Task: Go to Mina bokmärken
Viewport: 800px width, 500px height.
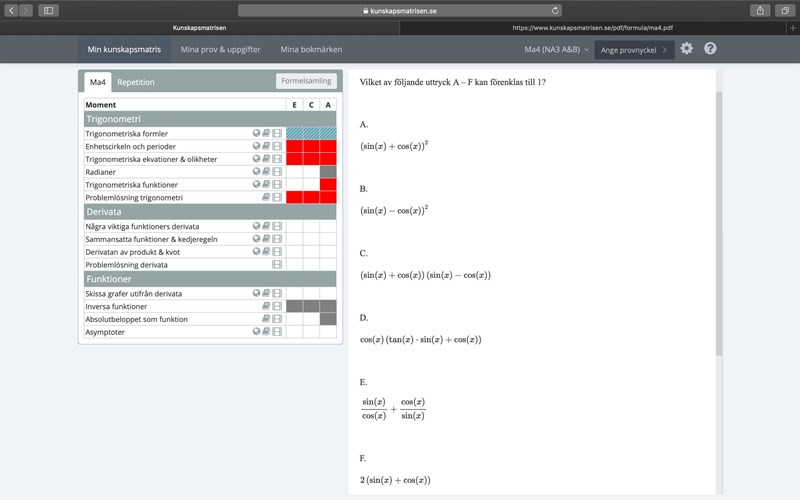Action: [312, 49]
